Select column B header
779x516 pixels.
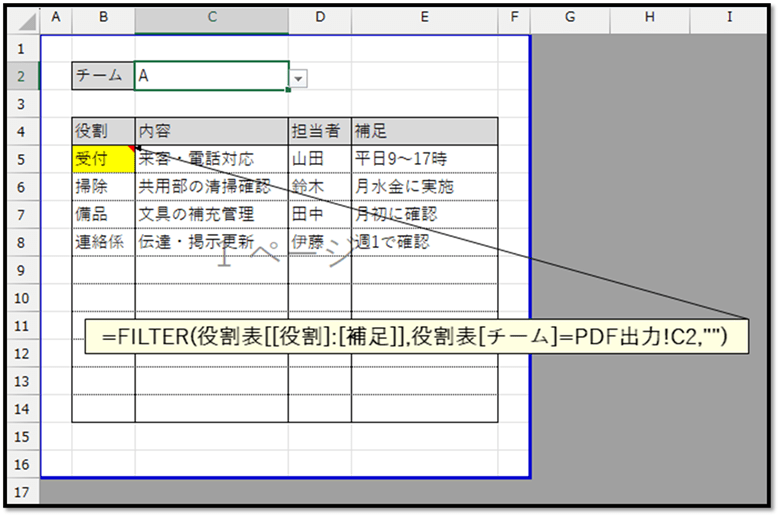(102, 18)
